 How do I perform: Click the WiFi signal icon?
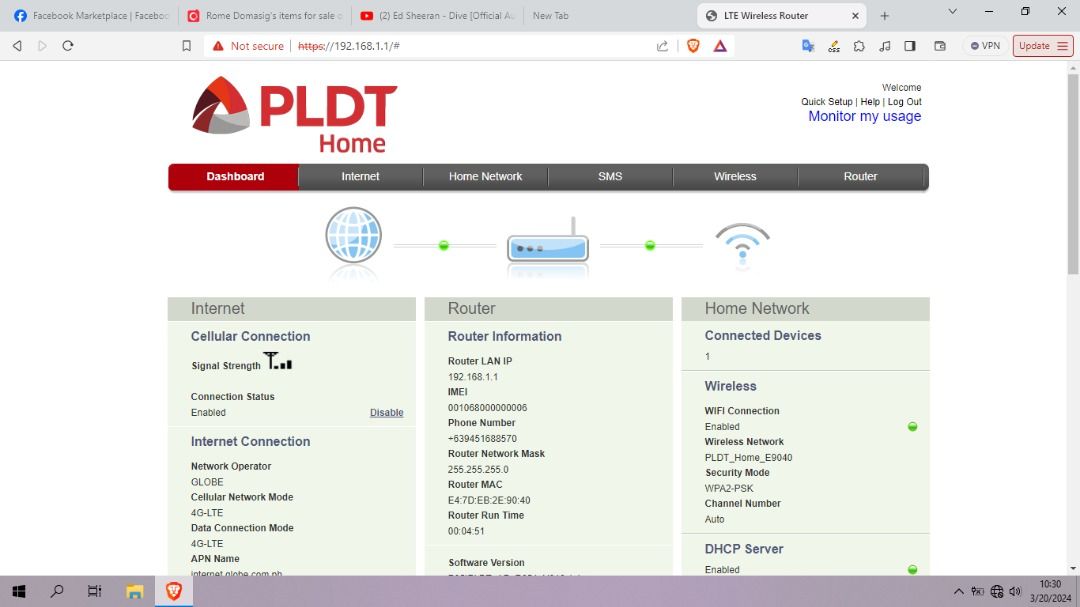[742, 243]
